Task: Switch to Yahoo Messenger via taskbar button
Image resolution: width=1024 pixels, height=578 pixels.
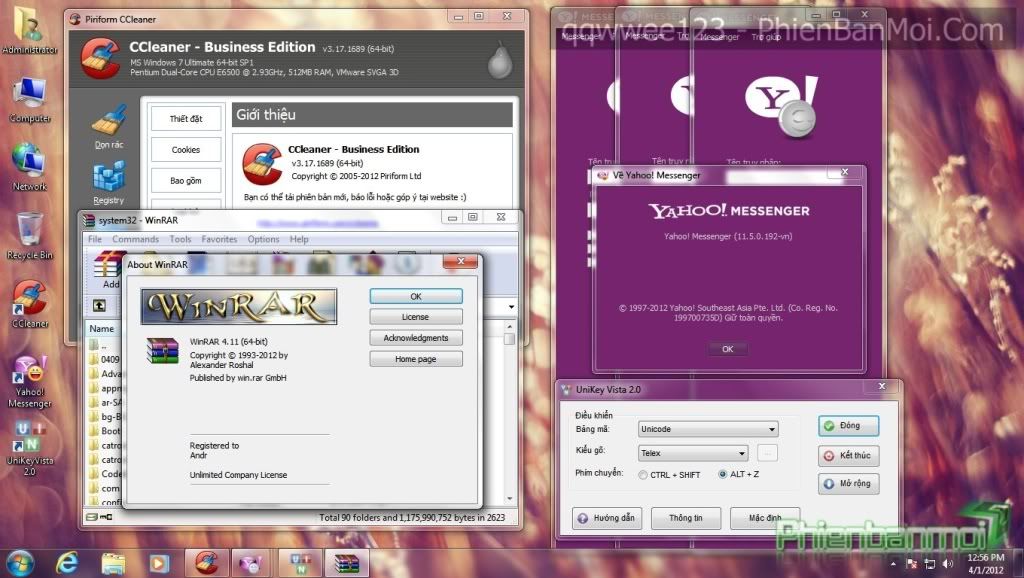Action: pos(251,563)
